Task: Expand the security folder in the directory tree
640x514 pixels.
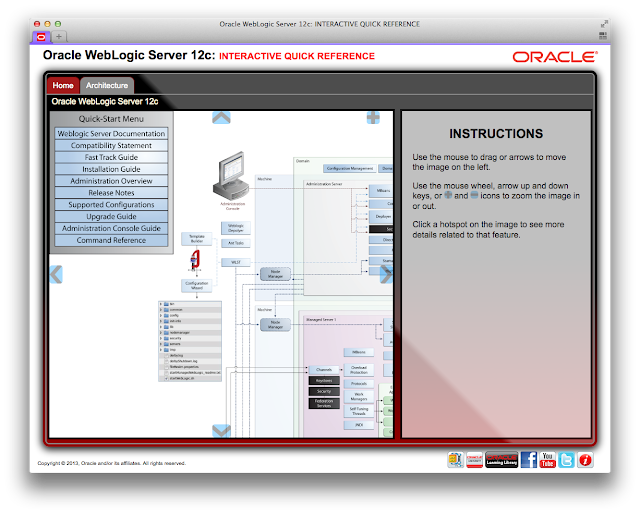Action: click(161, 338)
